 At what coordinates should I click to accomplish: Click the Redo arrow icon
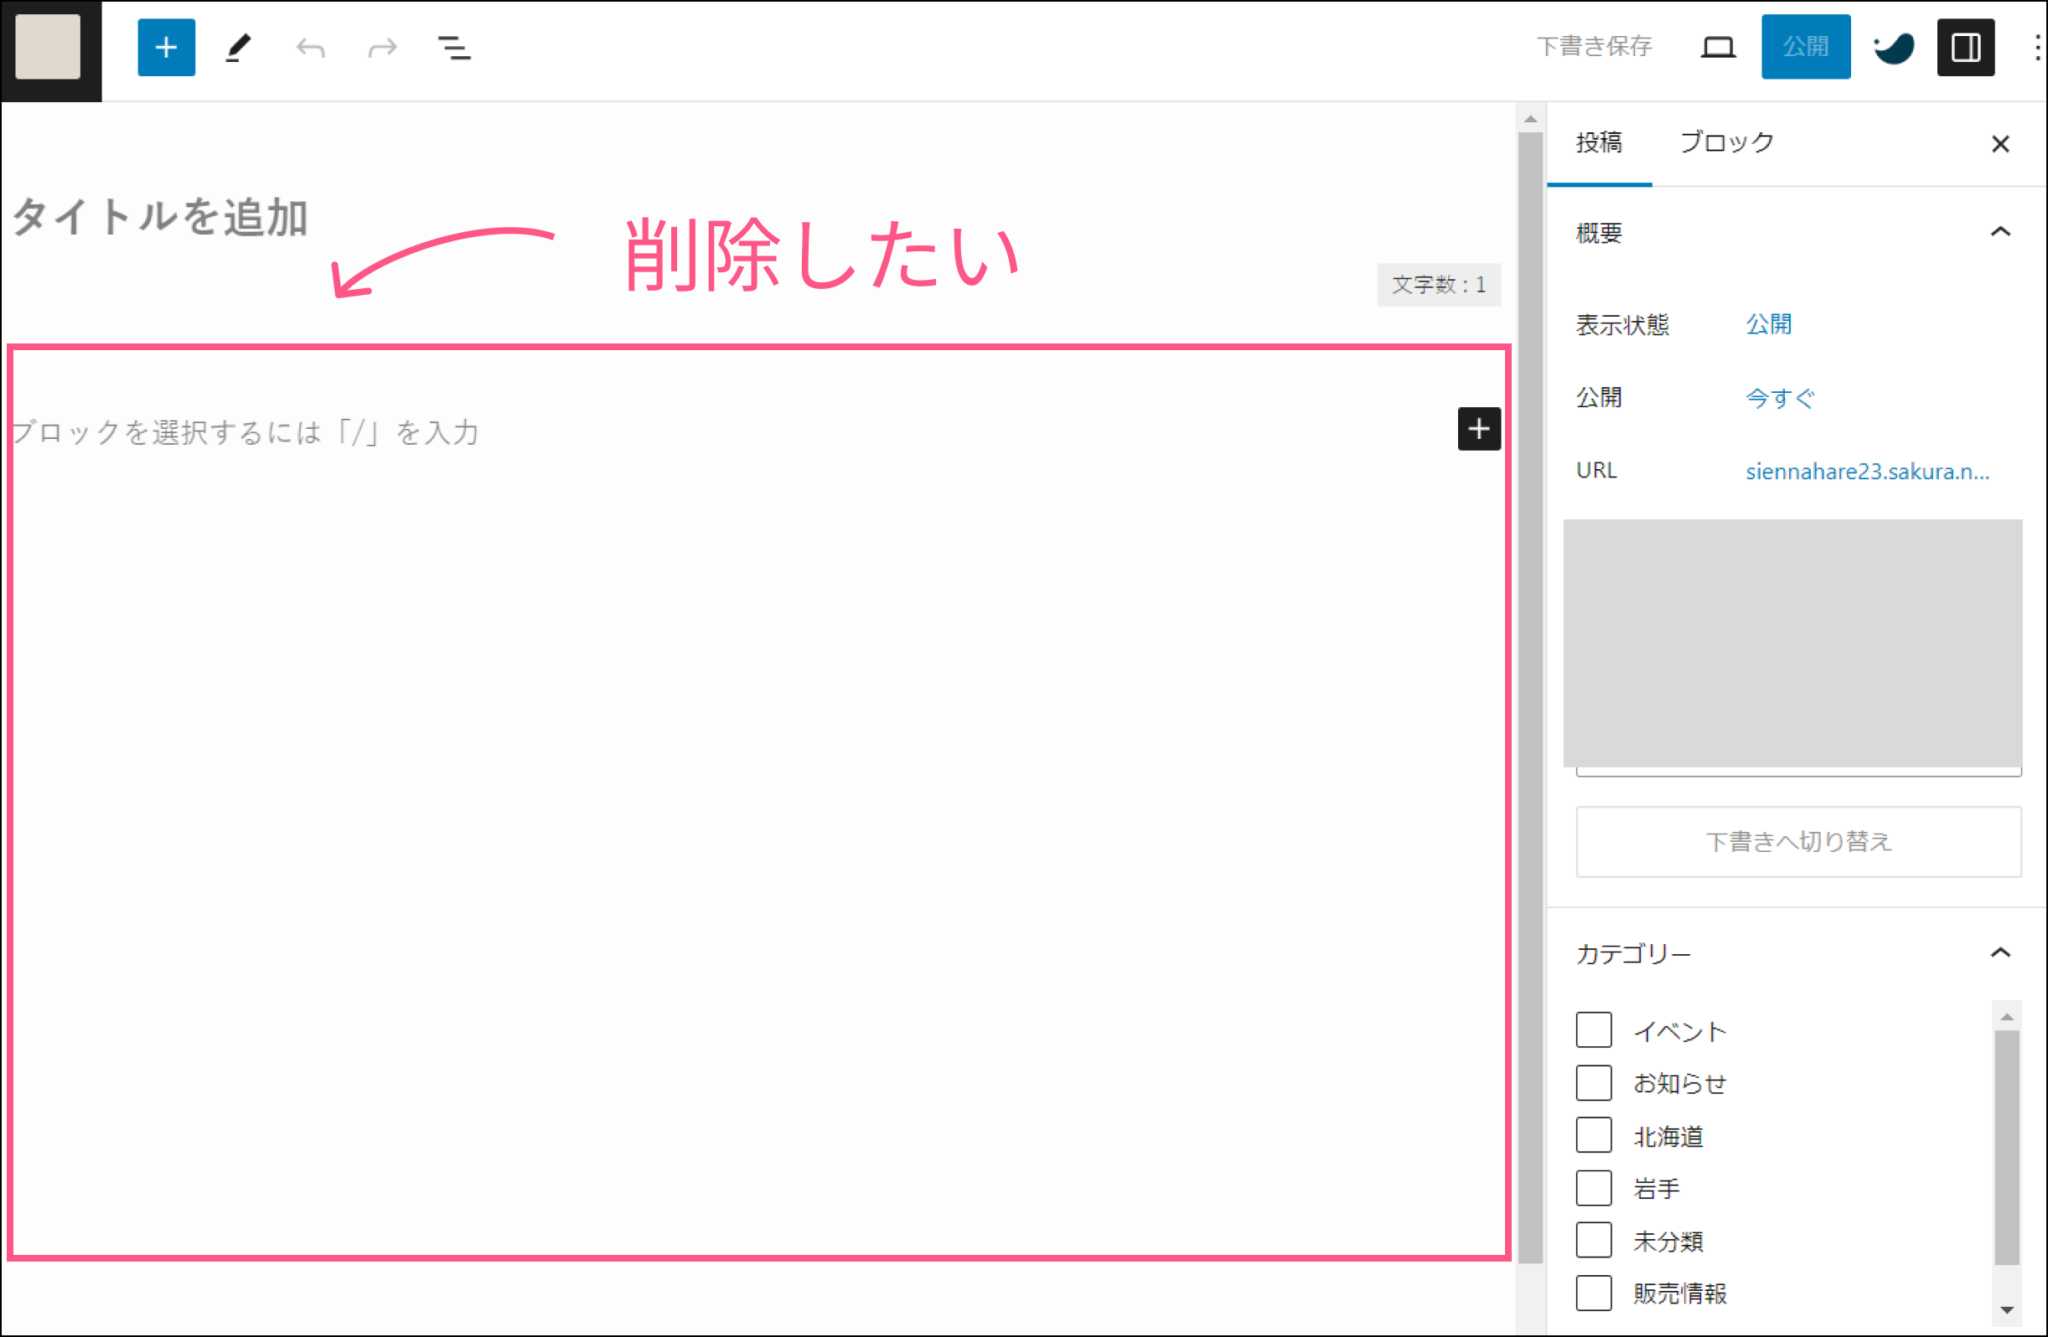pos(382,46)
